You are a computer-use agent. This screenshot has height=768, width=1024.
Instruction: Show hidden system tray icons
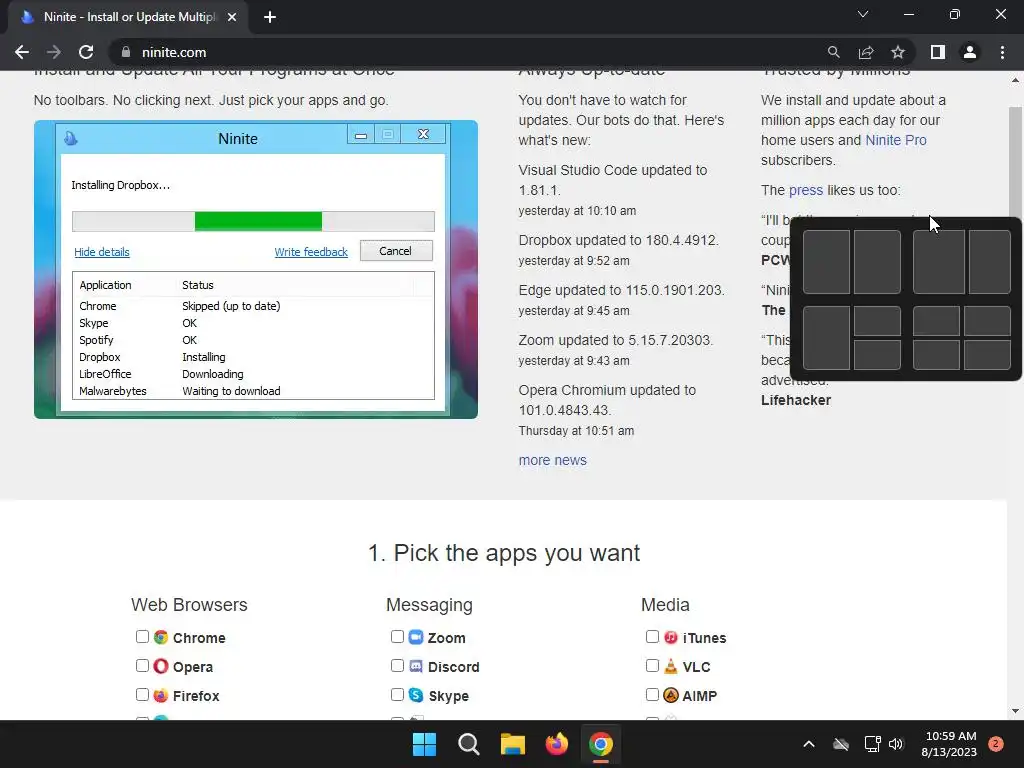pos(808,744)
